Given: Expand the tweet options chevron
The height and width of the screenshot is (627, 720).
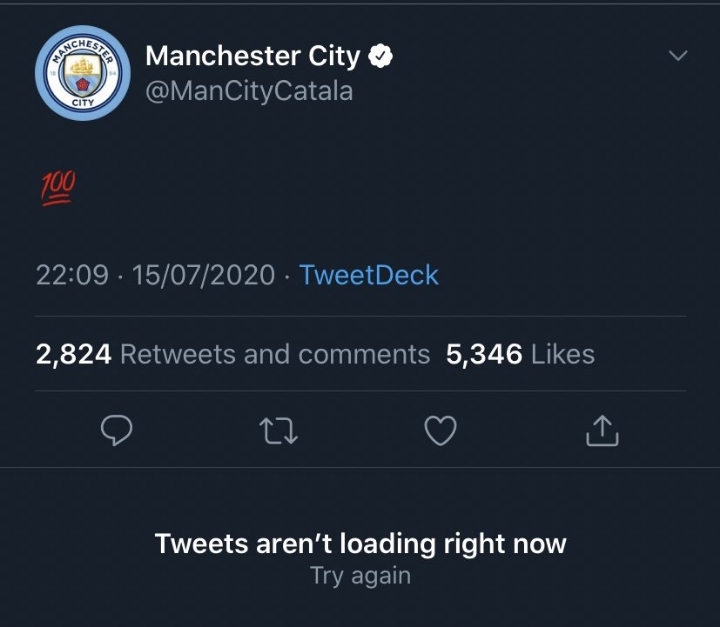Looking at the screenshot, I should pyautogui.click(x=678, y=56).
